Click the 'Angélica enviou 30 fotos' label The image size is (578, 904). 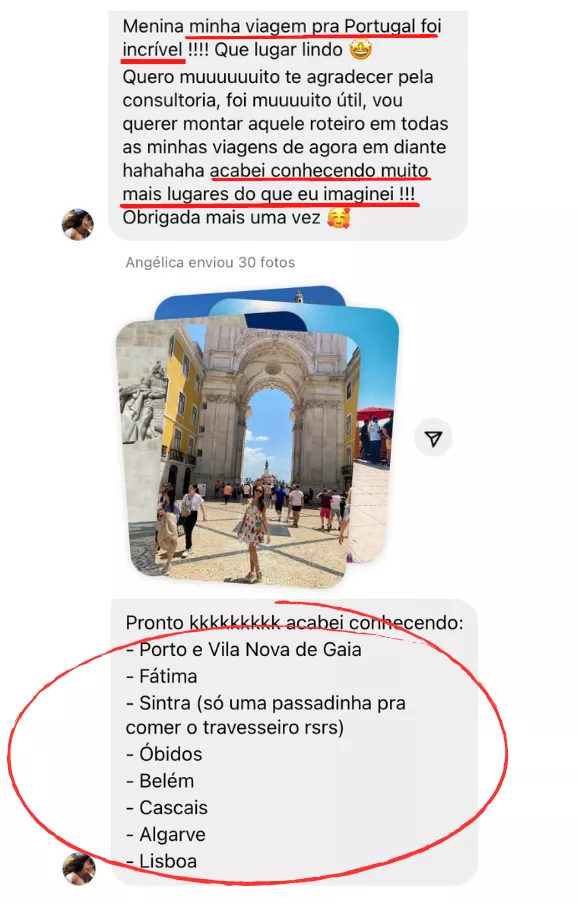210,263
